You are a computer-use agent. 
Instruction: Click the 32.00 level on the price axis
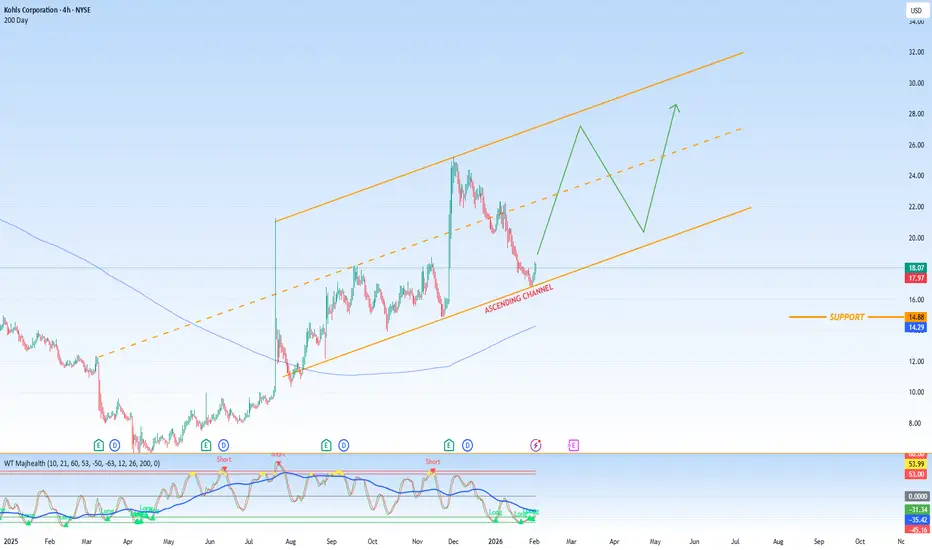(x=916, y=52)
